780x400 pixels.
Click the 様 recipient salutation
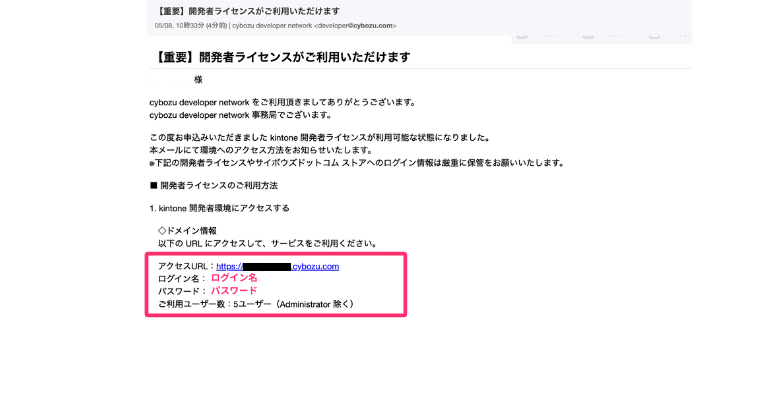click(198, 78)
